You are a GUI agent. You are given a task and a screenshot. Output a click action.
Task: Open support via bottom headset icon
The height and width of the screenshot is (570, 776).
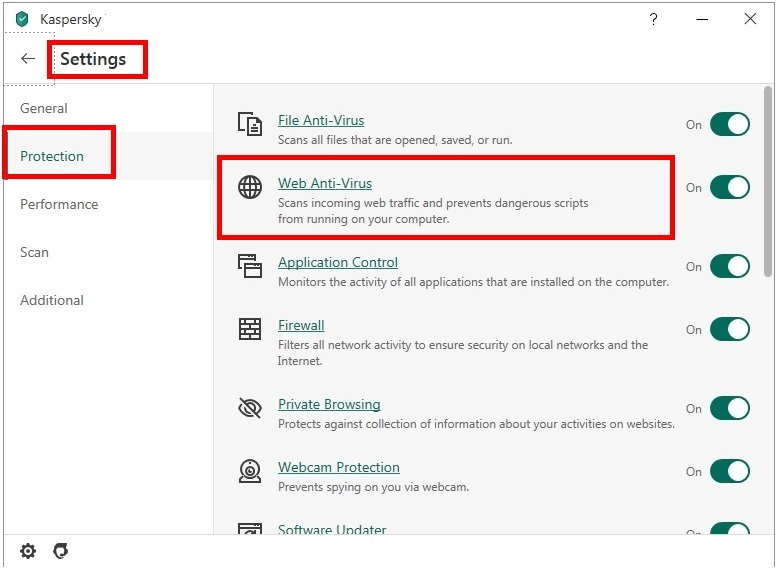pyautogui.click(x=61, y=551)
